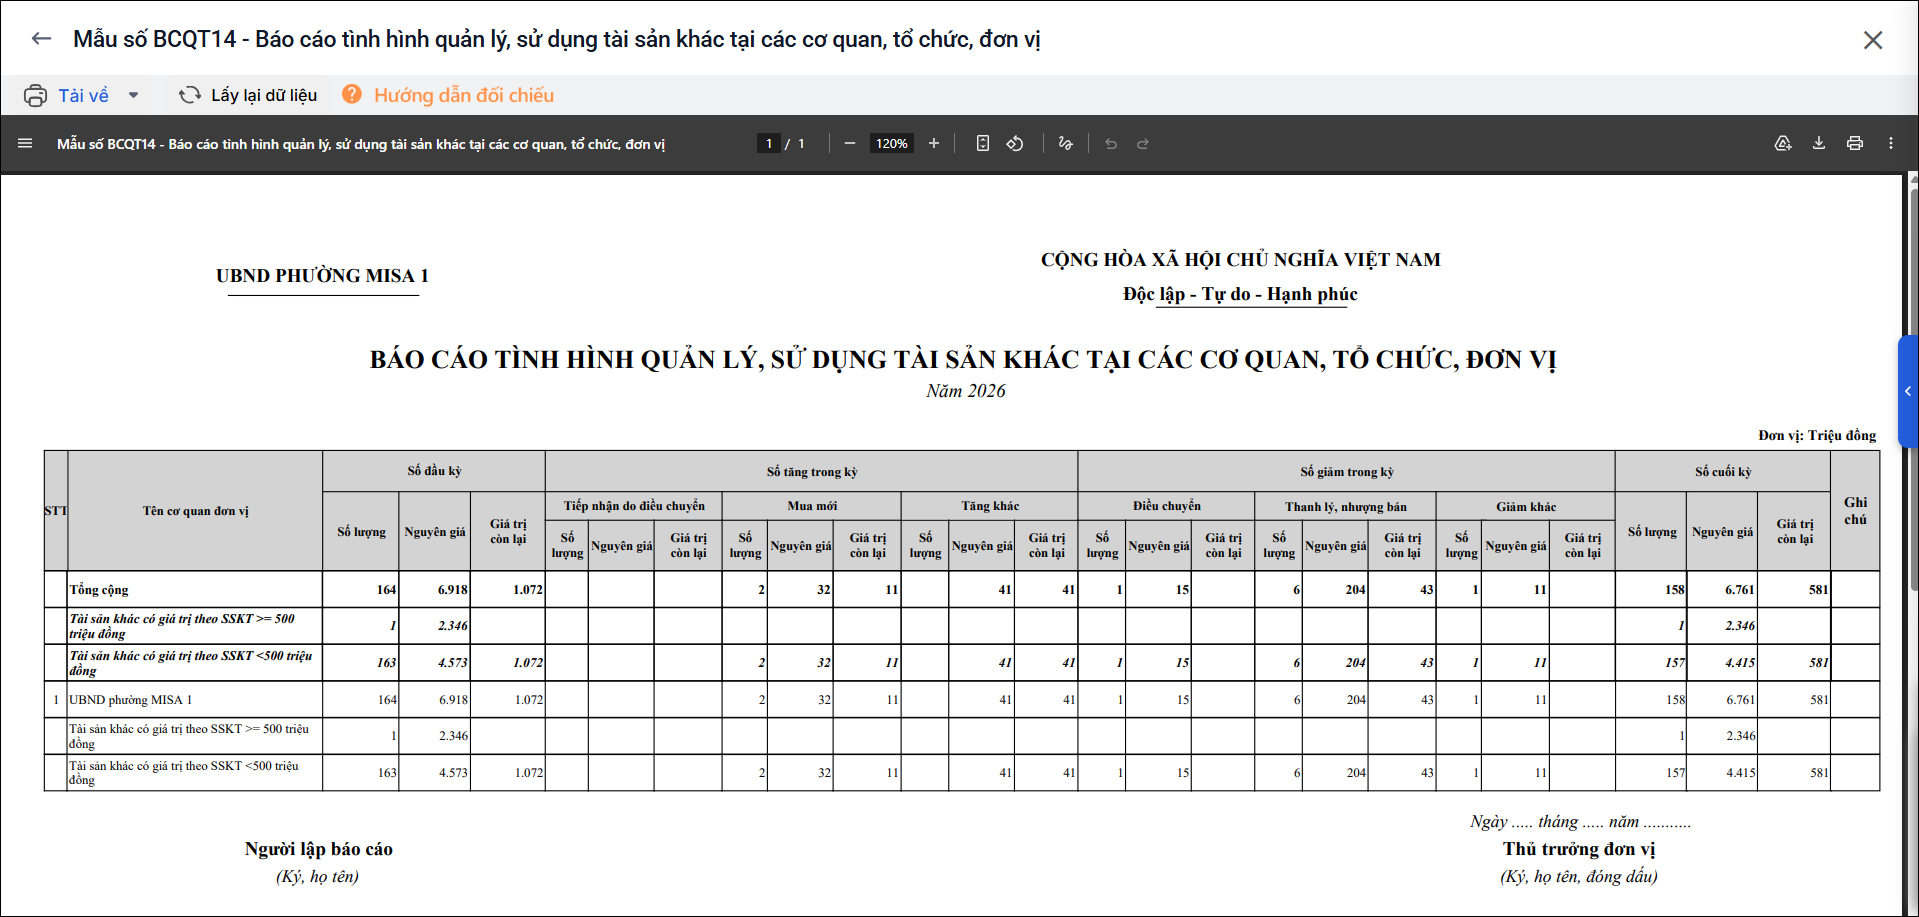1919x917 pixels.
Task: Click the Mua mới column header
Action: [812, 506]
